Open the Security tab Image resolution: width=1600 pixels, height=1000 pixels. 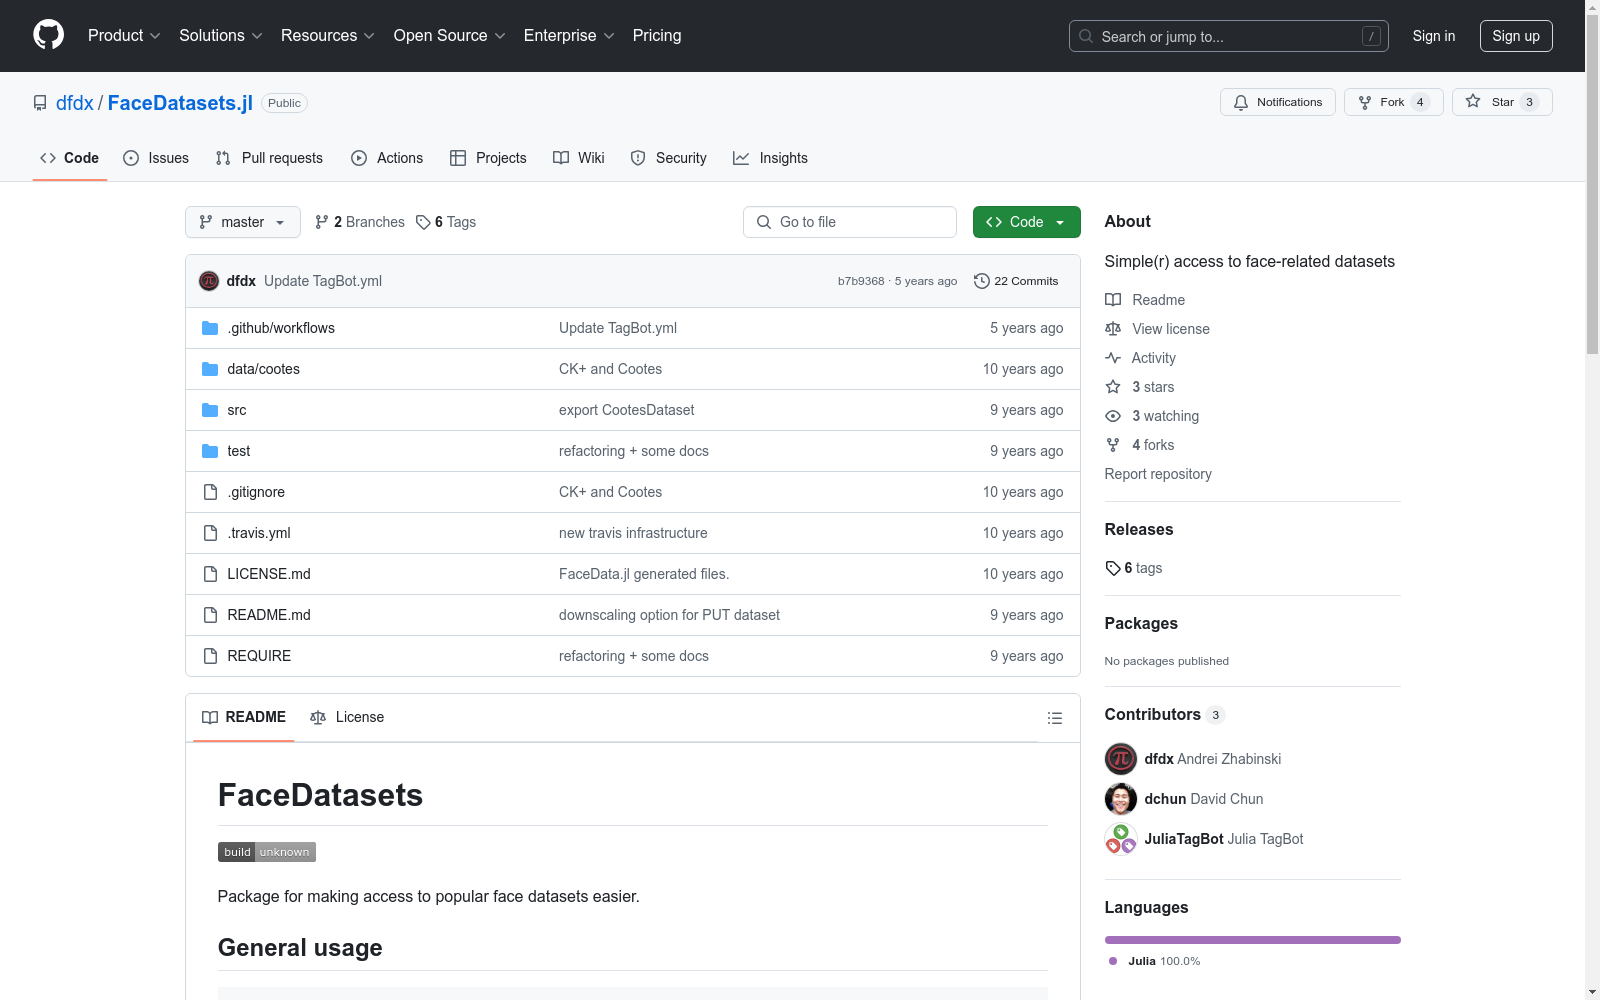[669, 158]
